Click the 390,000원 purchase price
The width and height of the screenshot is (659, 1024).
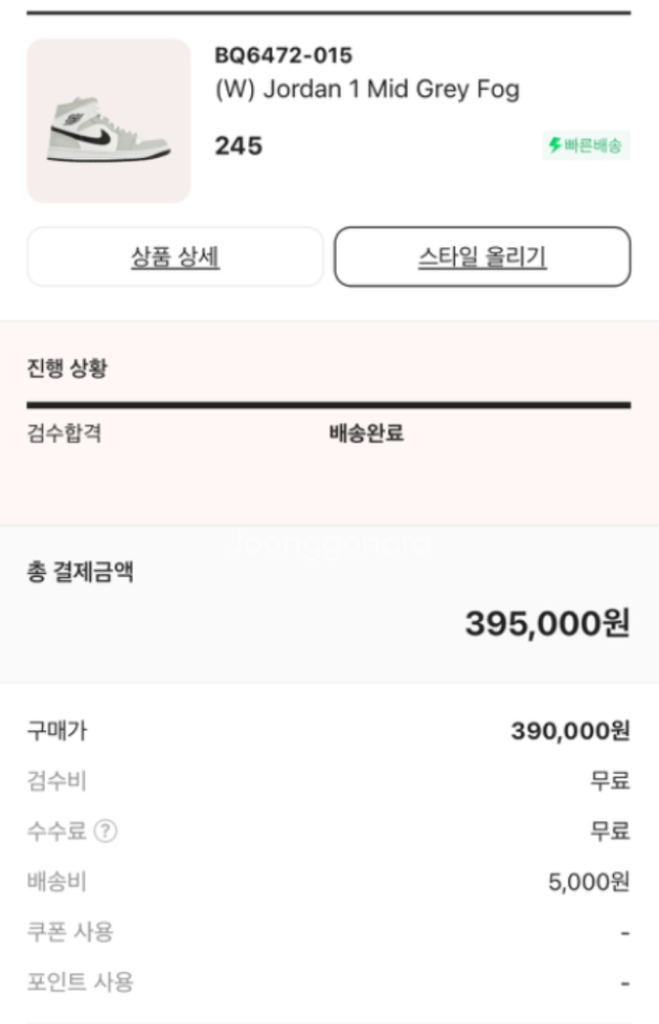(x=570, y=731)
